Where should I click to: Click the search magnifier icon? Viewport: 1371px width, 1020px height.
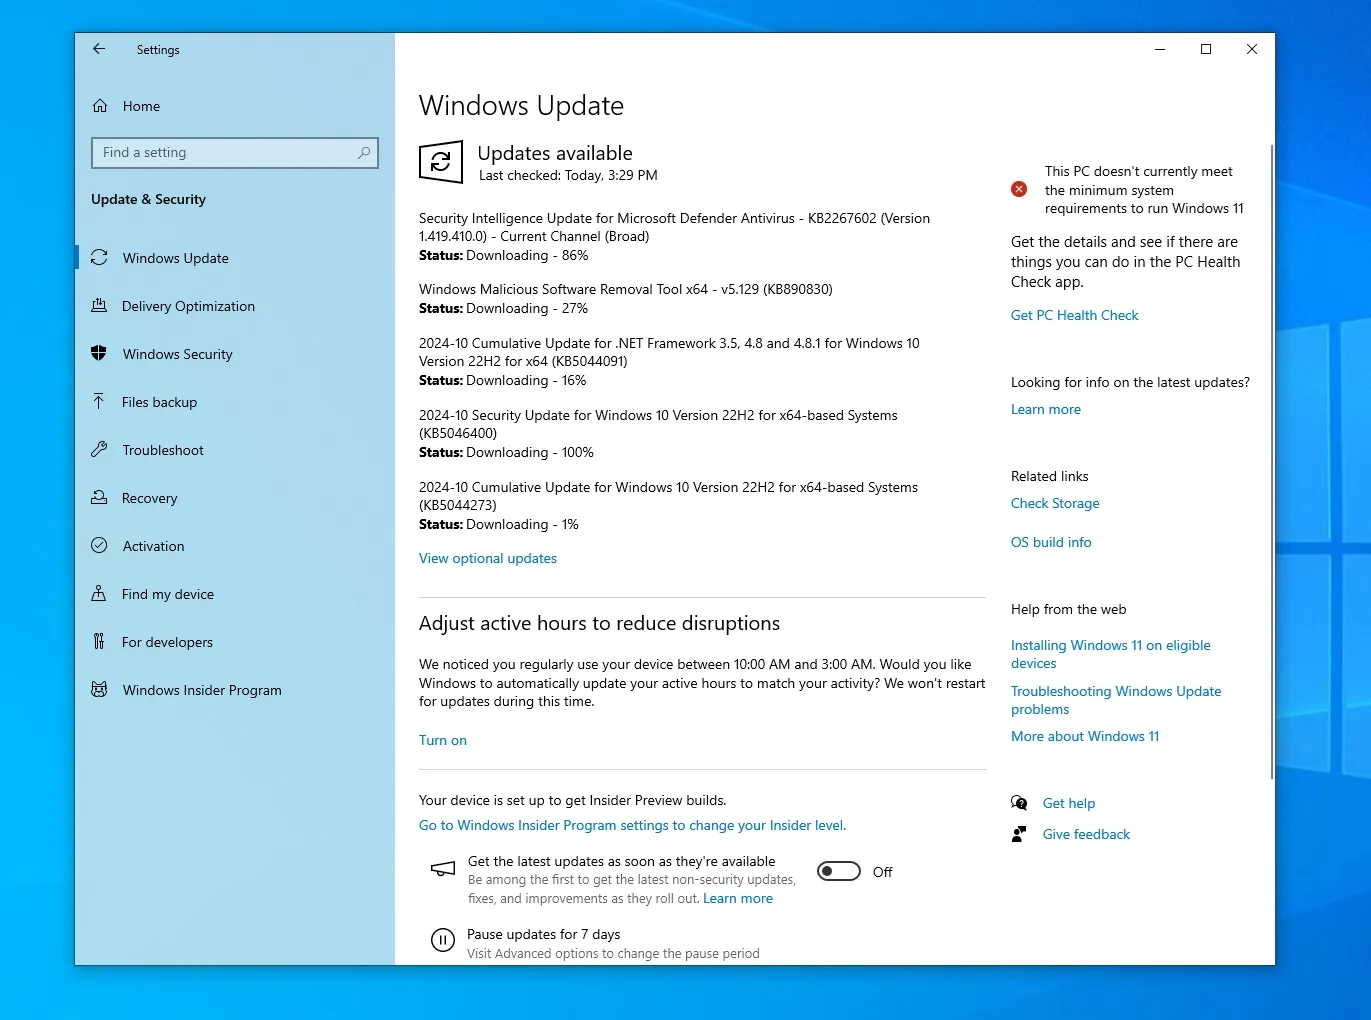click(364, 152)
